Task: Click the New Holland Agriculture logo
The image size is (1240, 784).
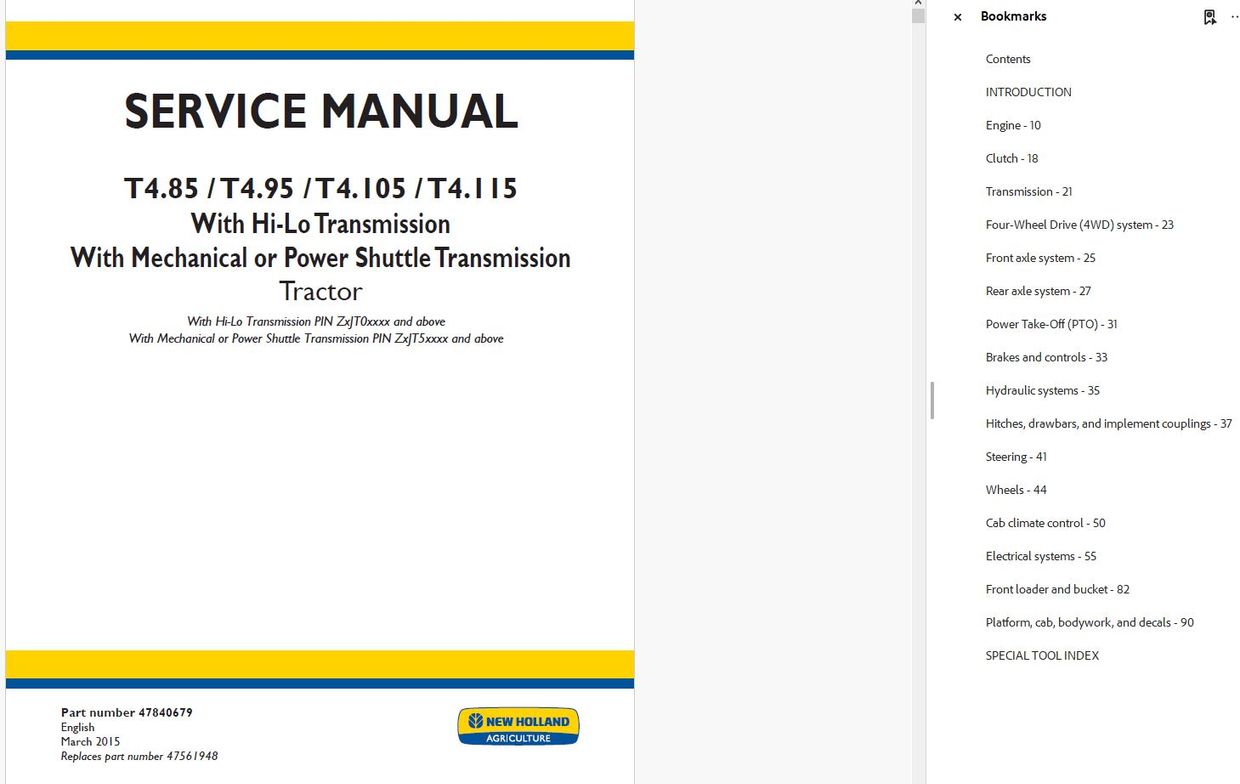Action: coord(518,726)
